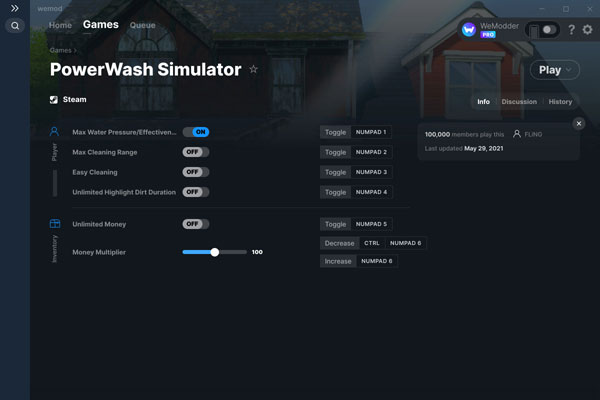Open the History tab

point(560,102)
